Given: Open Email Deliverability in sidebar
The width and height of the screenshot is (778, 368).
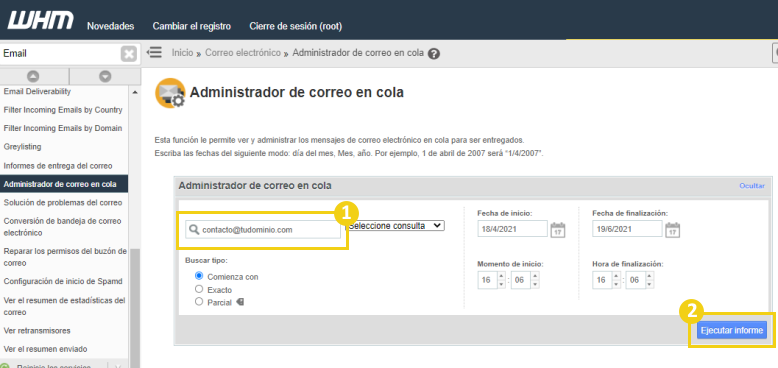Looking at the screenshot, I should 37,92.
